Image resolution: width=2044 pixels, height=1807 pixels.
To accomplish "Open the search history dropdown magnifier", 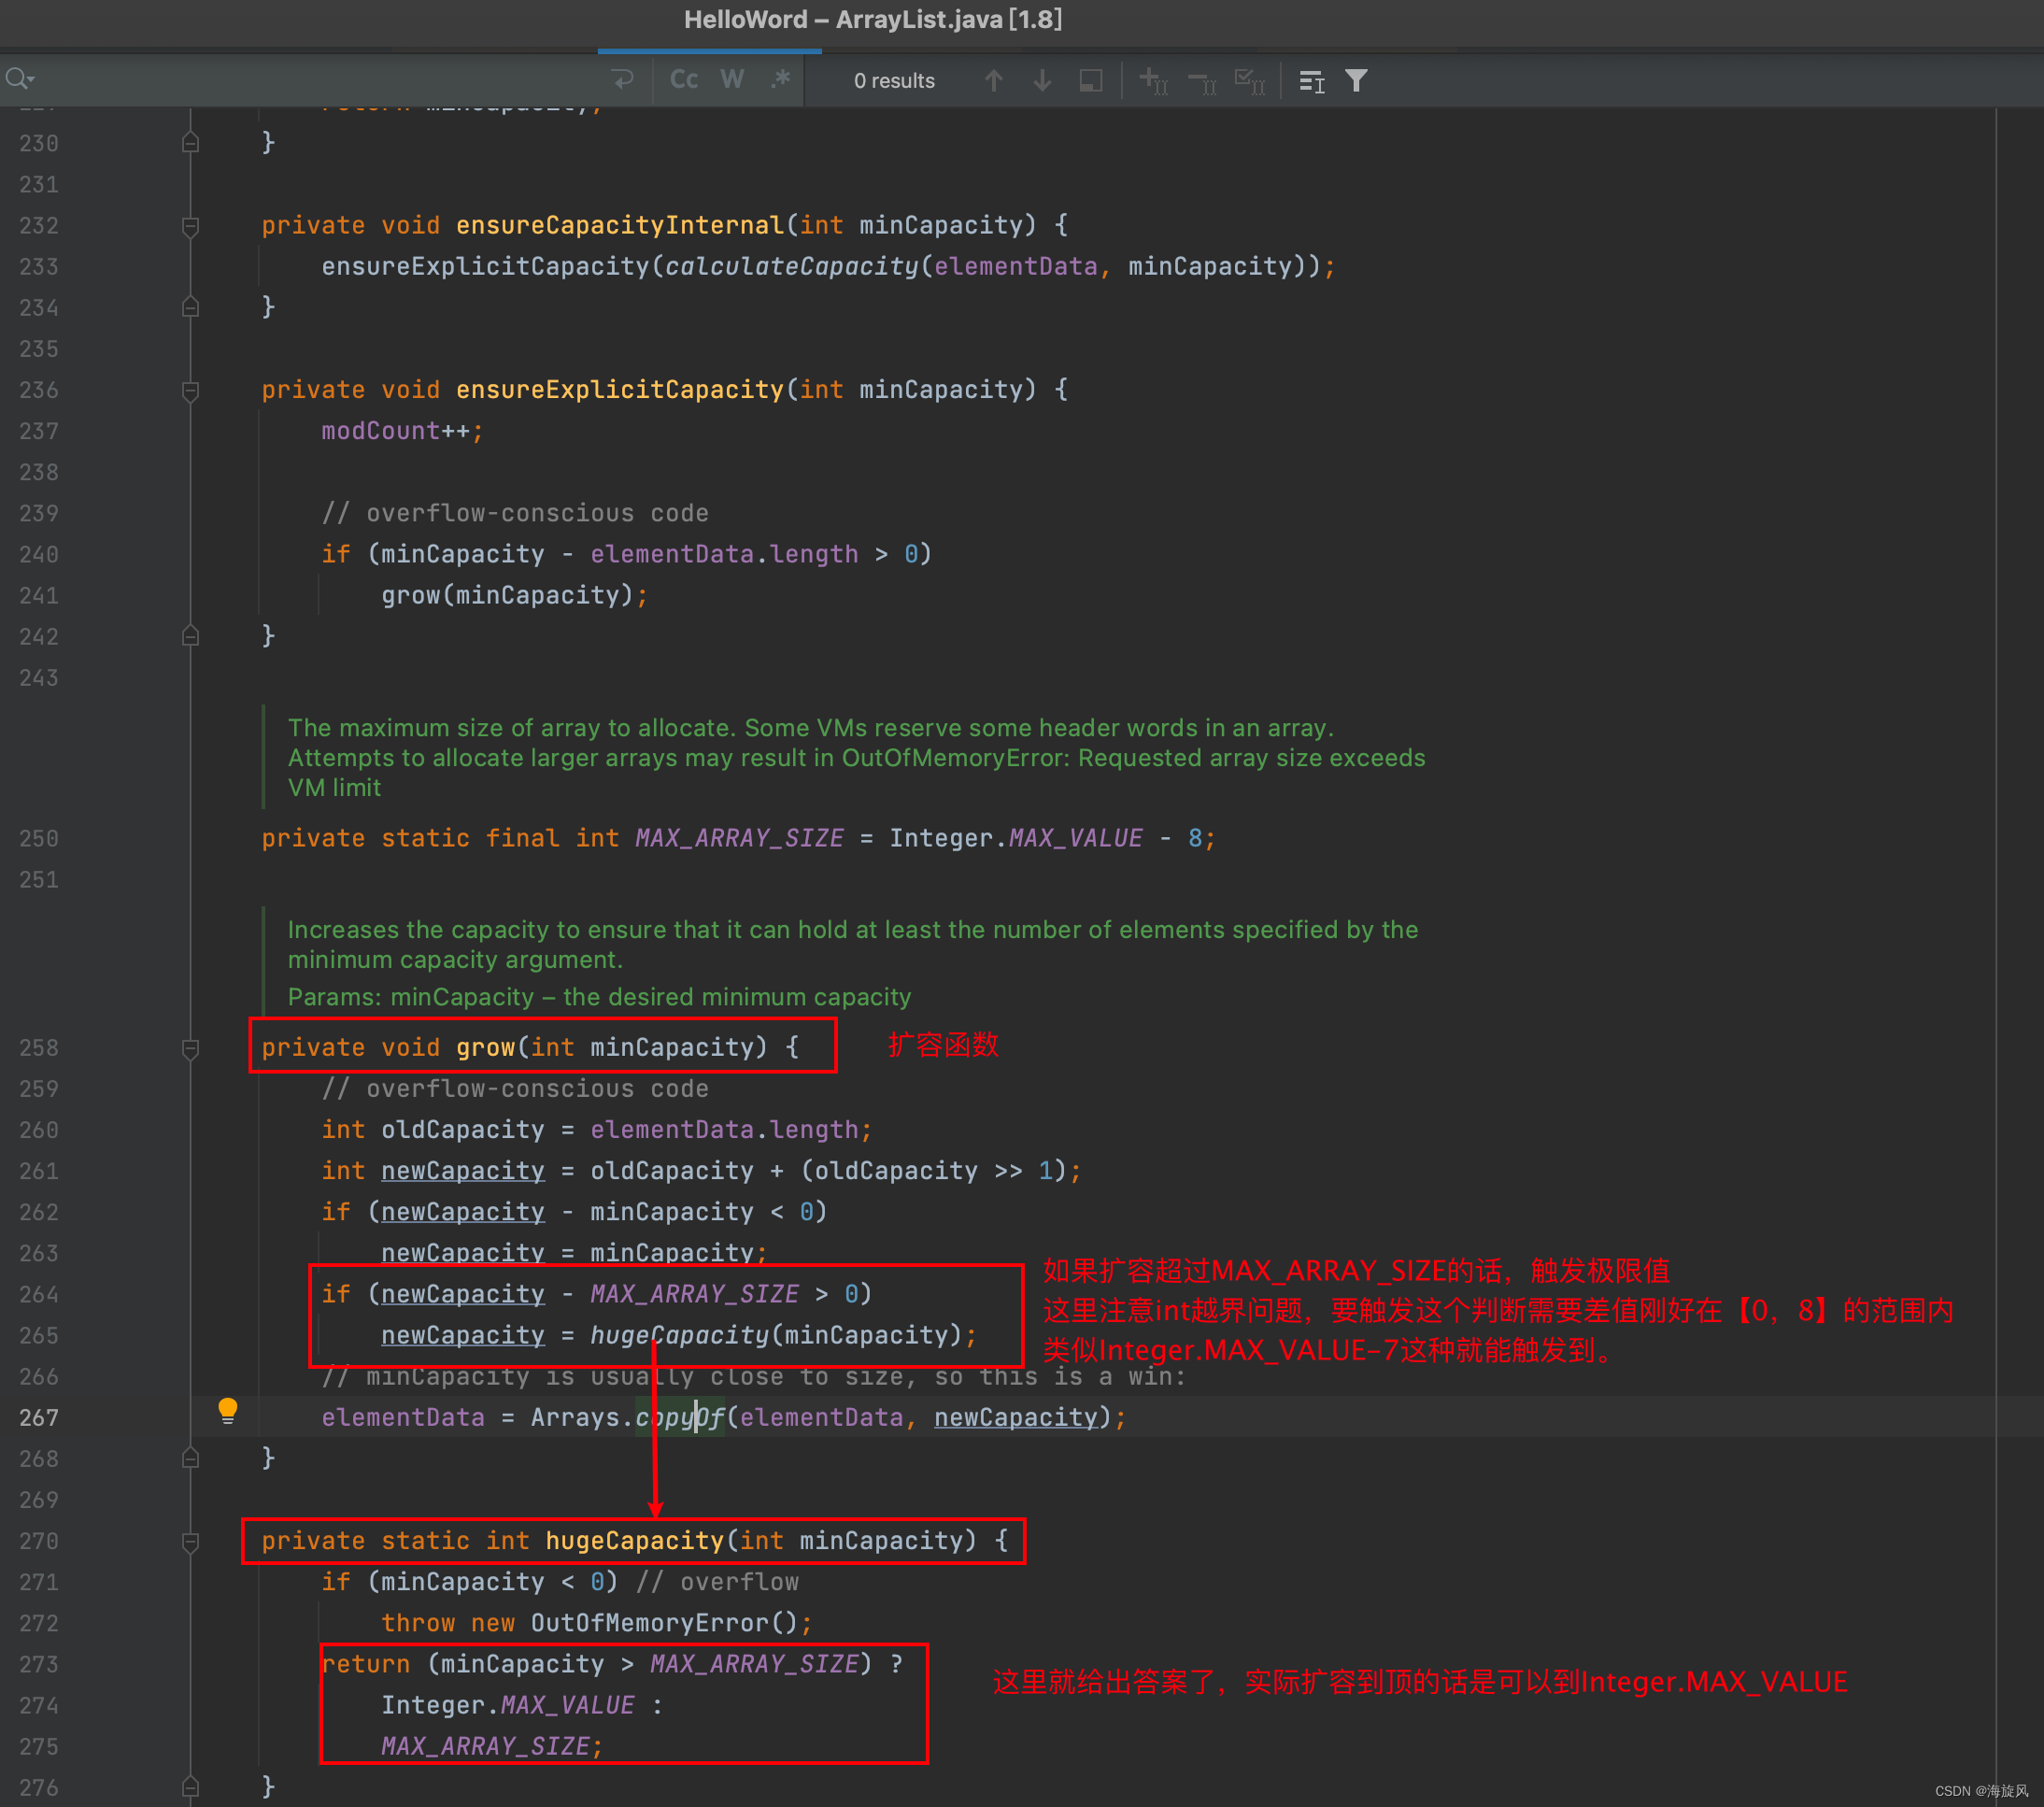I will pos(20,79).
